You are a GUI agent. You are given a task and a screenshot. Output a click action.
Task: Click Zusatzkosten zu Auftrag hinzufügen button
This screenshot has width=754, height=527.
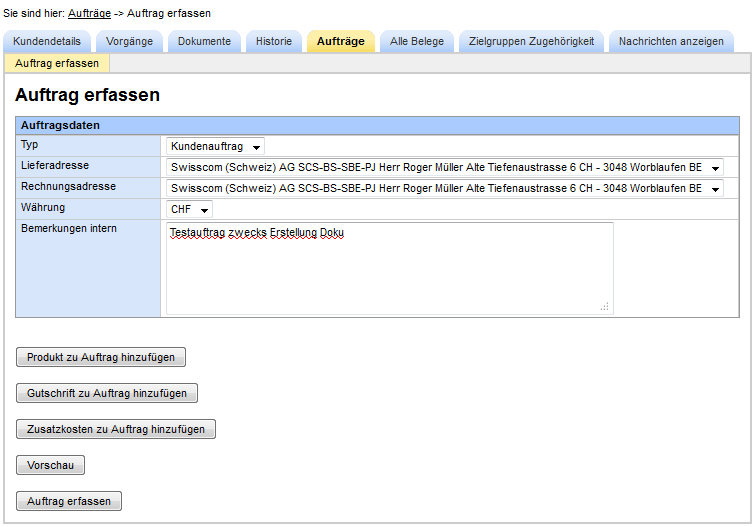coord(116,429)
